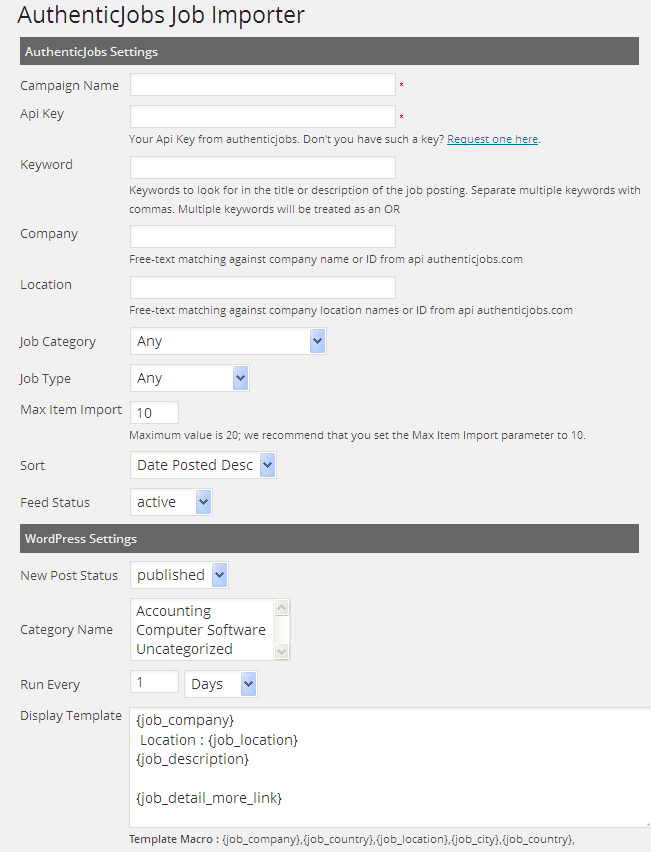
Task: Click the Run Every number field
Action: 154,683
